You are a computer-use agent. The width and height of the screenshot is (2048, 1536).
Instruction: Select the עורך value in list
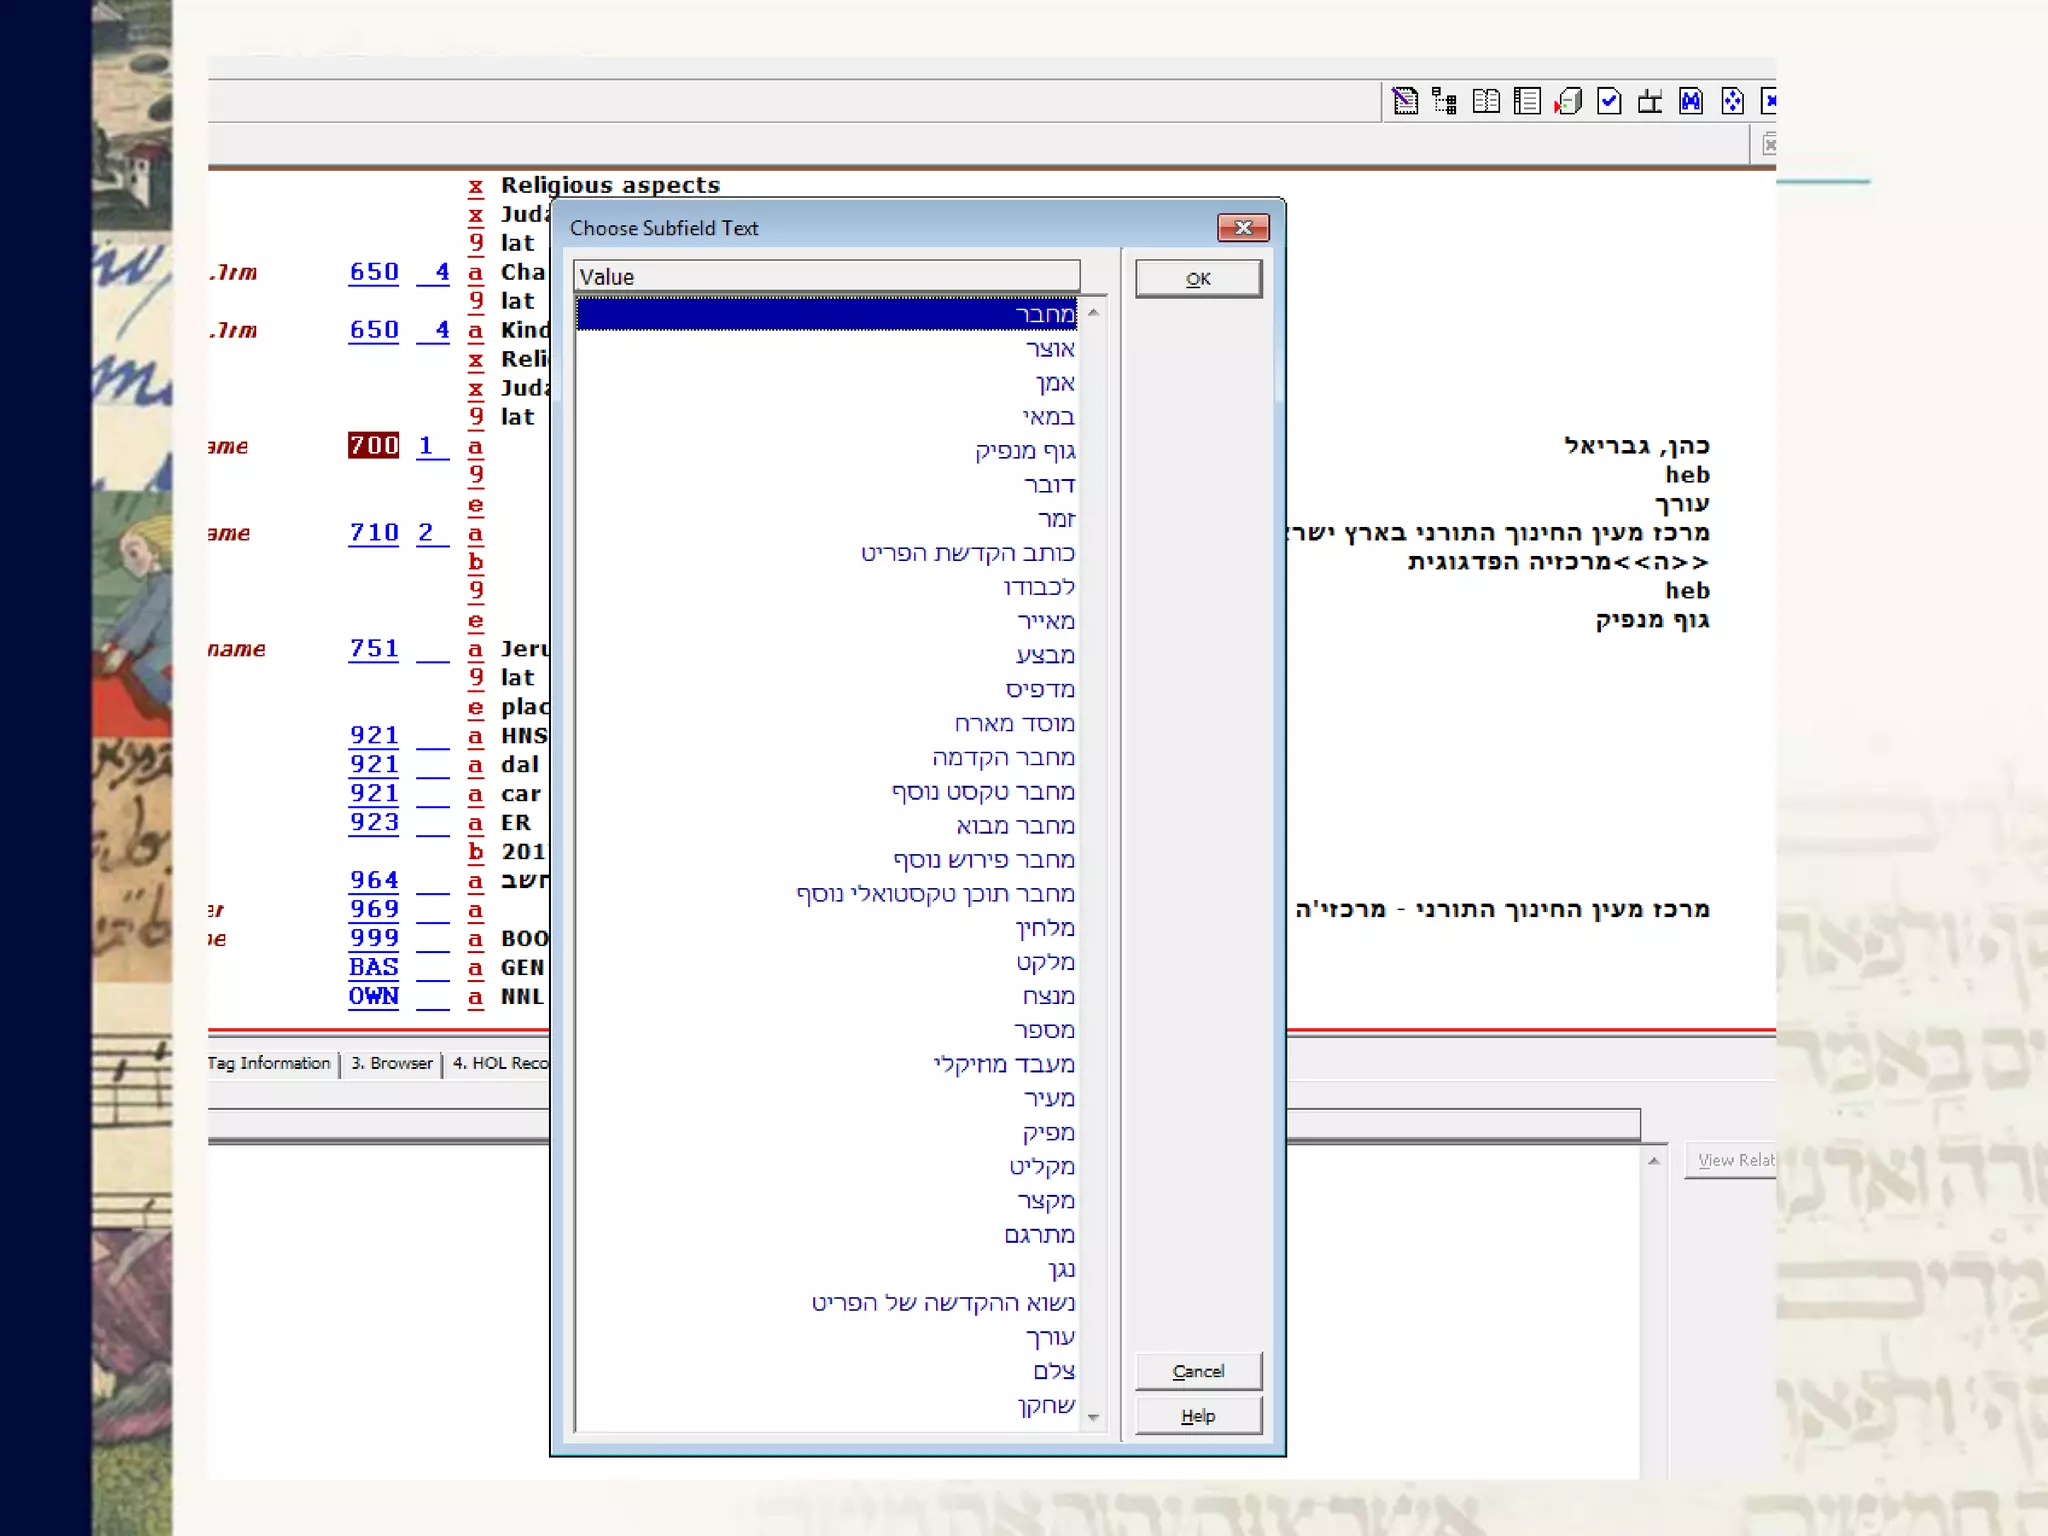tap(1050, 1337)
